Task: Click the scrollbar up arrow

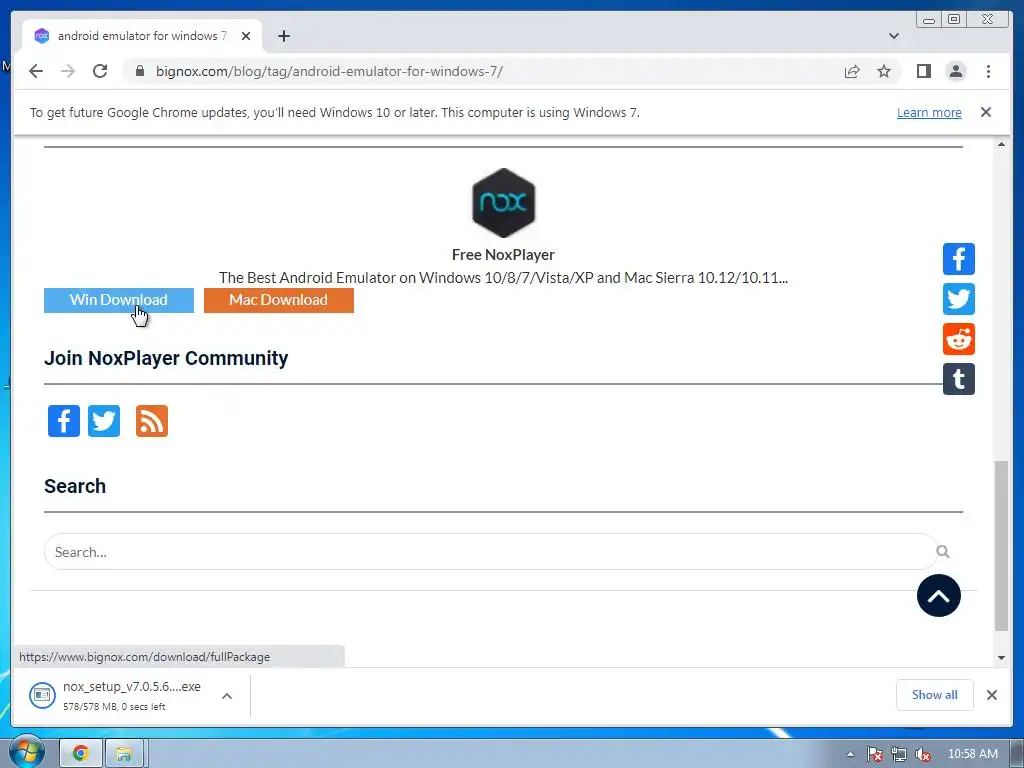Action: click(x=1001, y=144)
